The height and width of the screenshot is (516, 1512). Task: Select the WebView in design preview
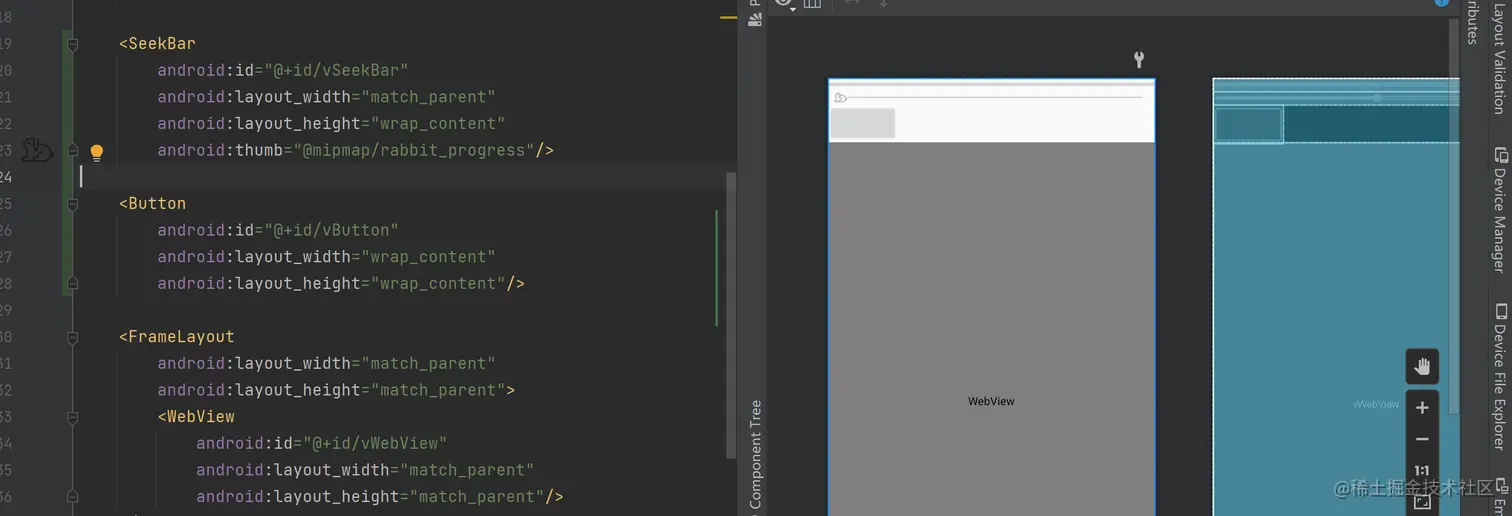coord(991,330)
